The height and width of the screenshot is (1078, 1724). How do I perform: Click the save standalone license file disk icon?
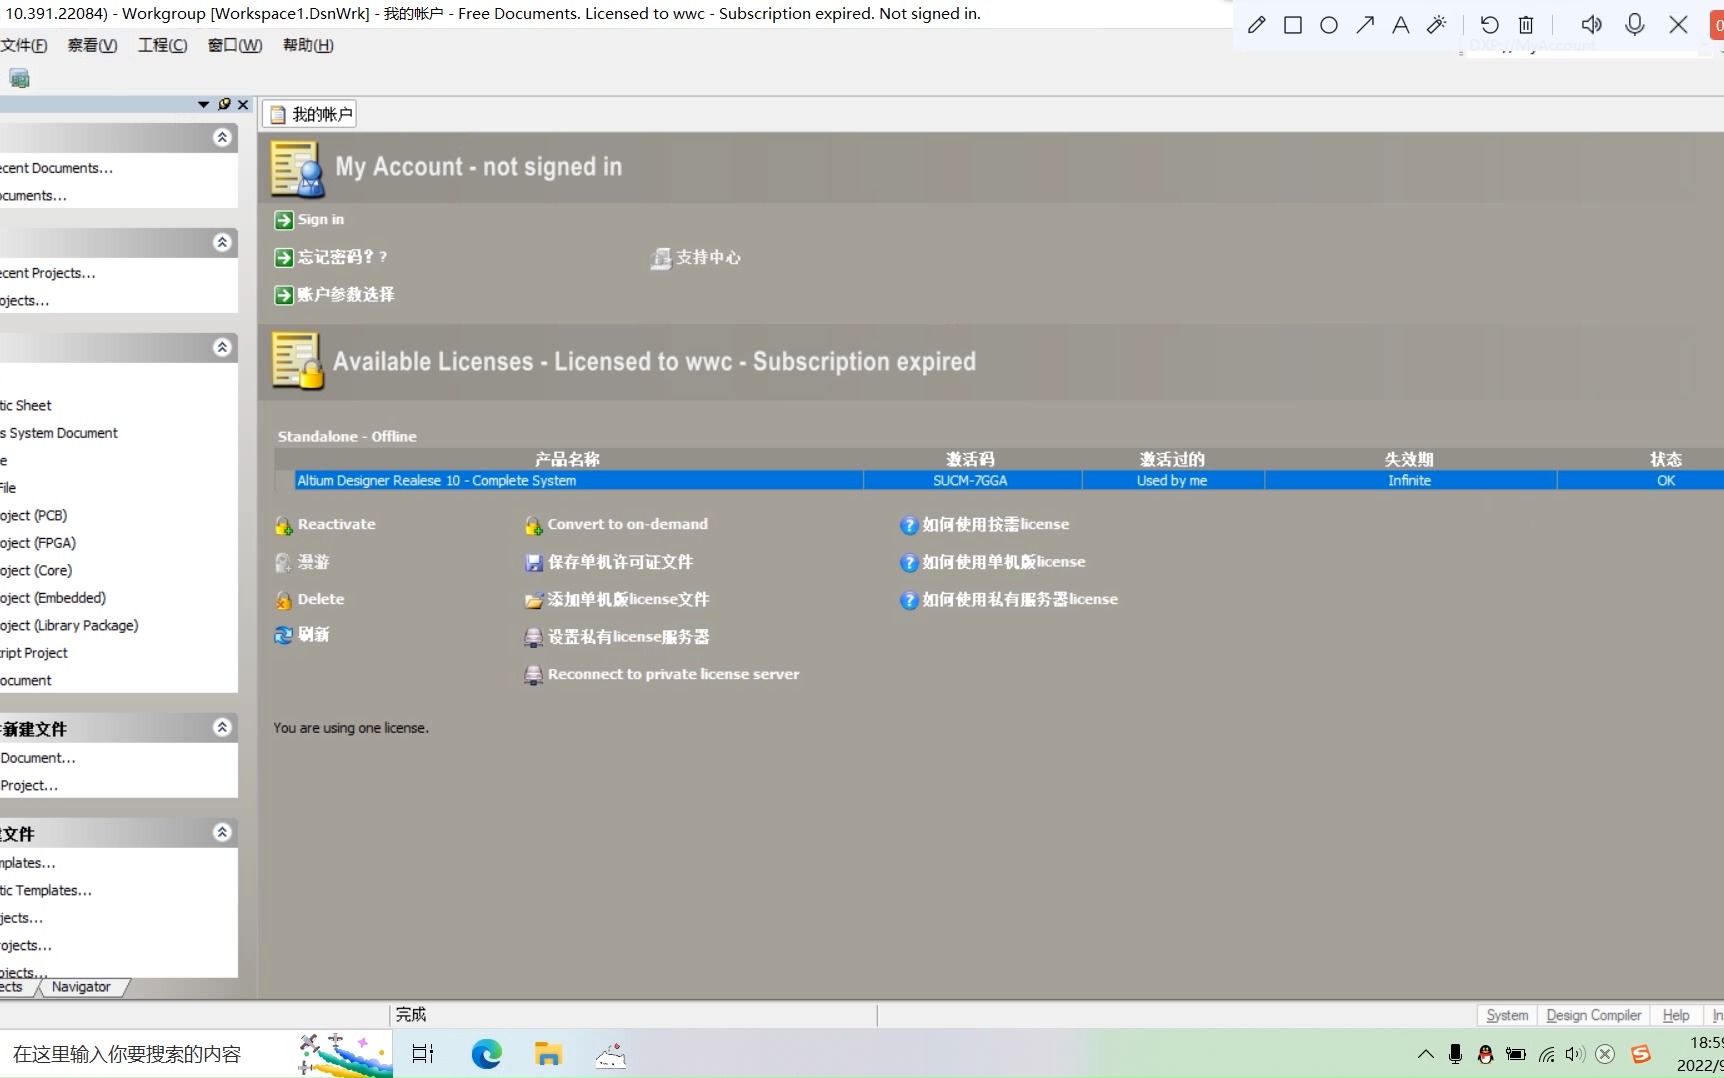tap(534, 563)
